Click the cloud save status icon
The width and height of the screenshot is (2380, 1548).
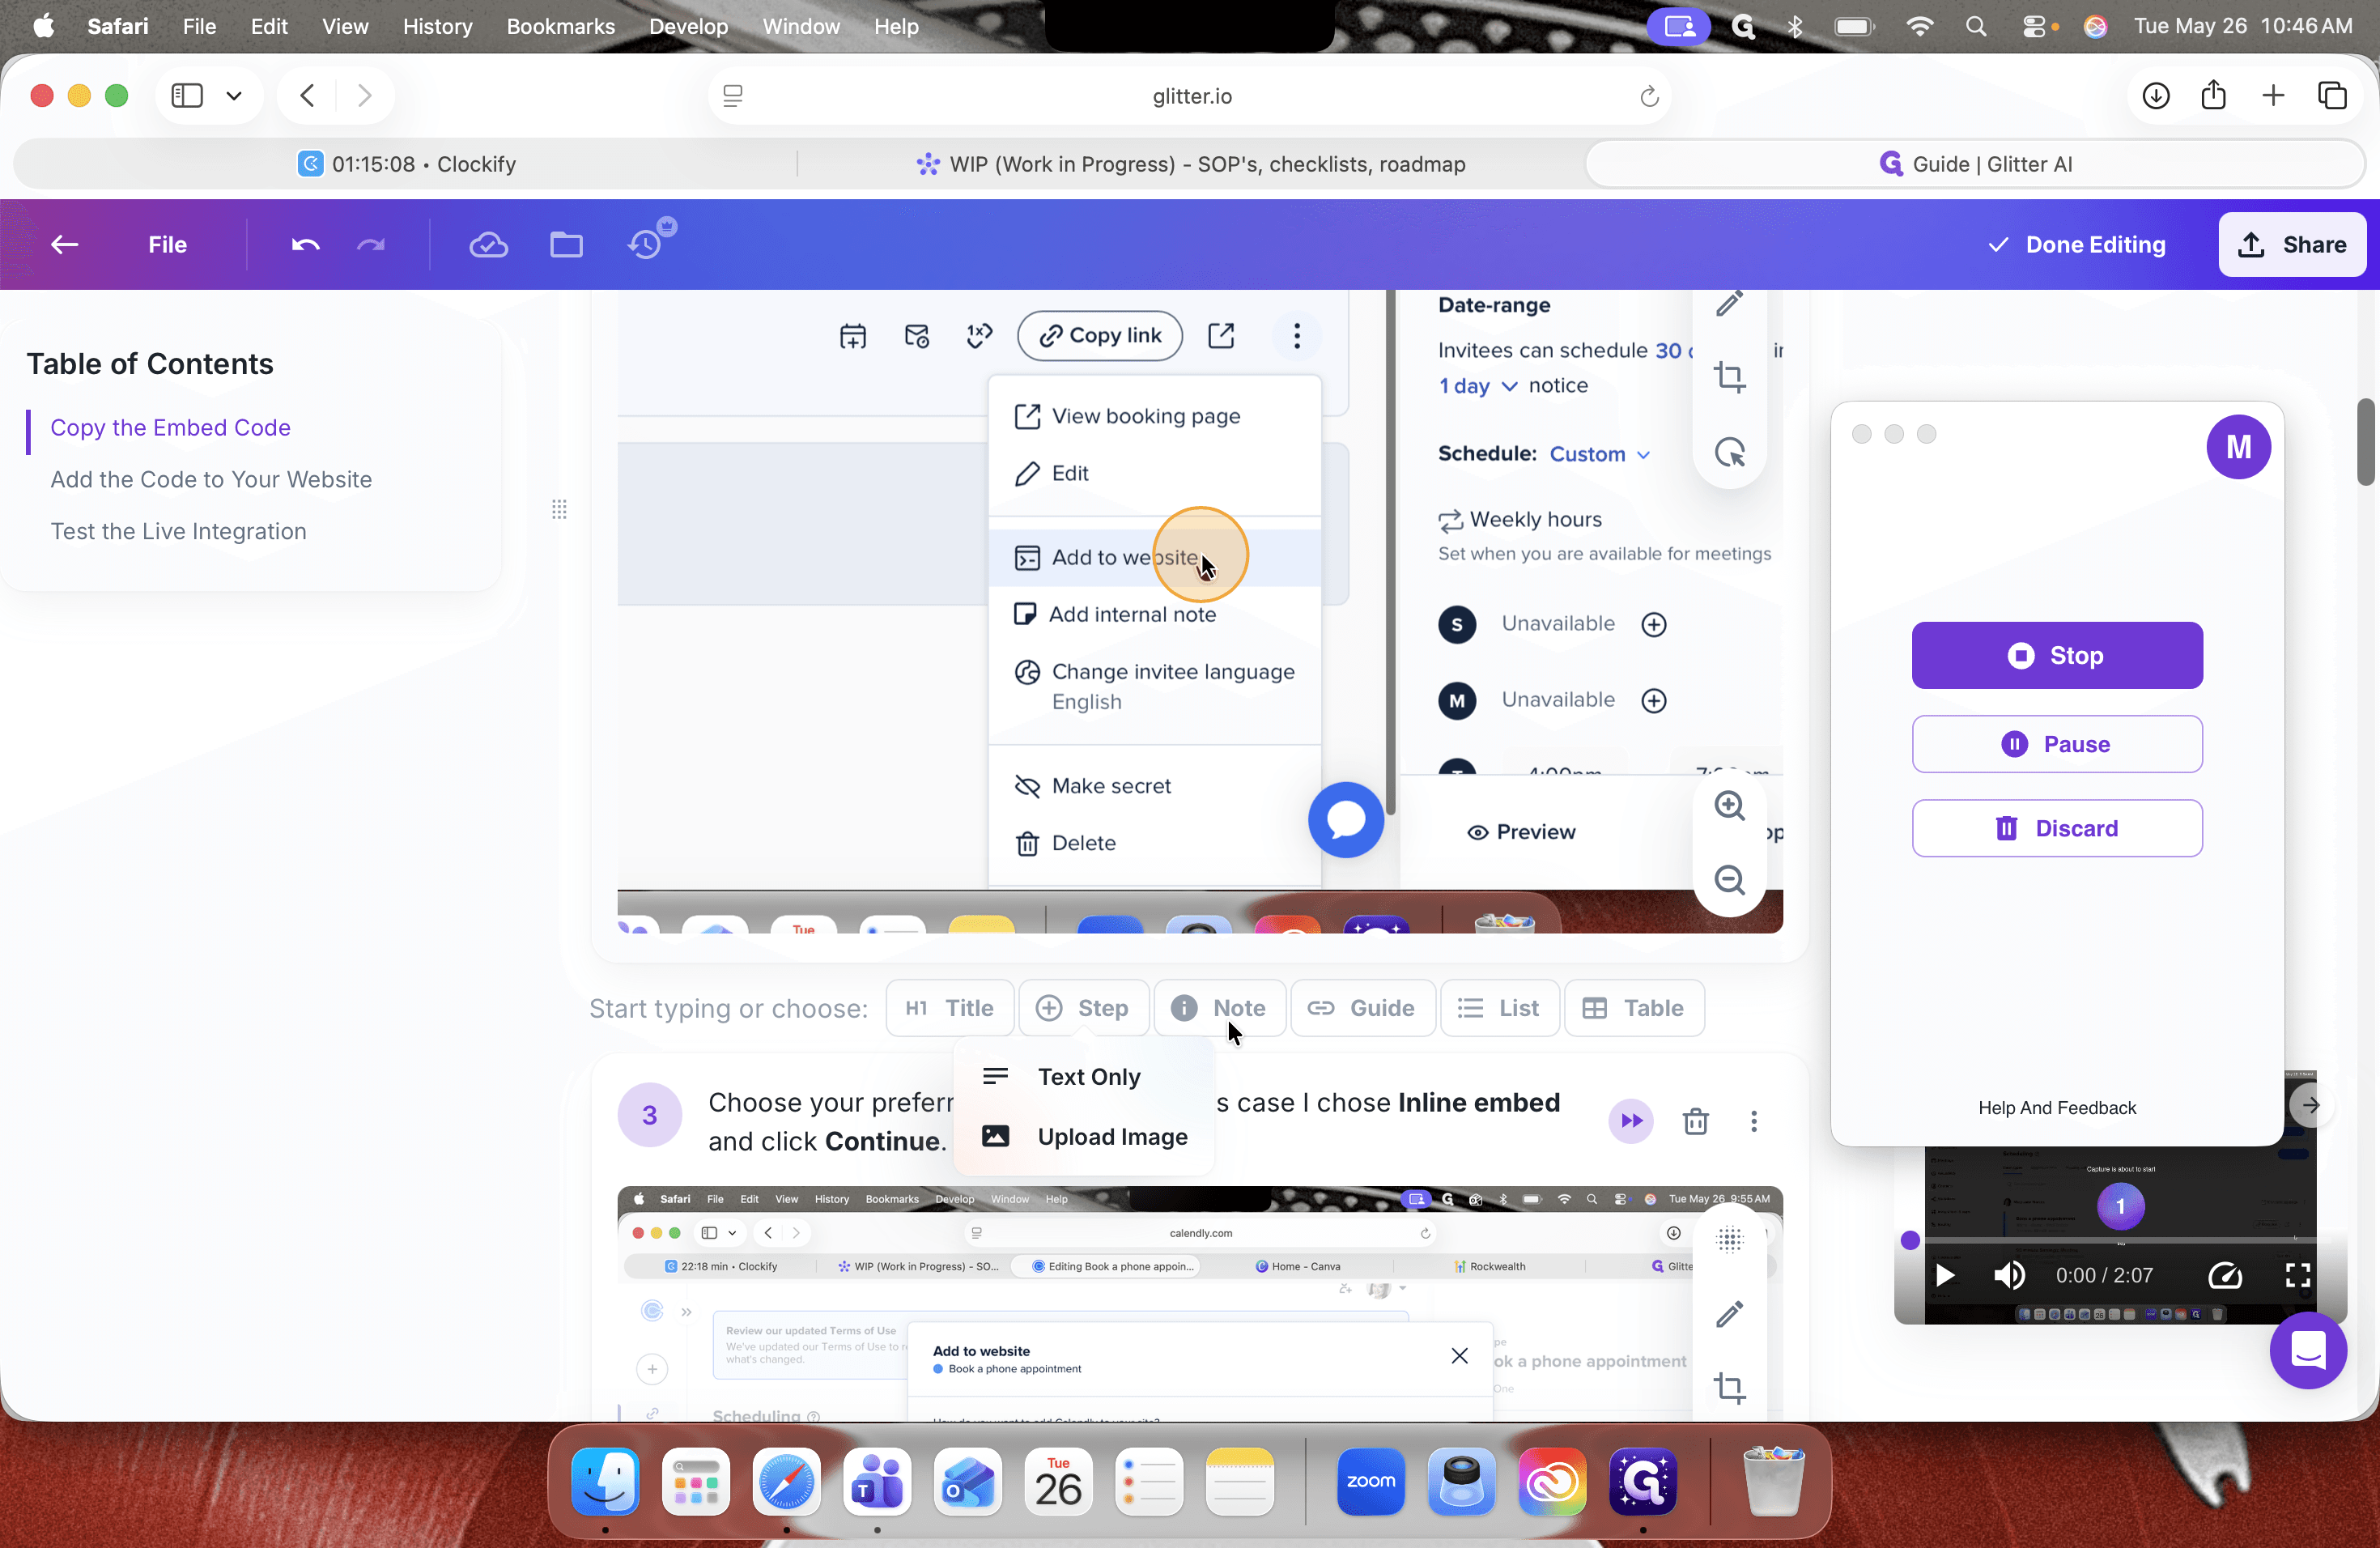click(x=488, y=244)
